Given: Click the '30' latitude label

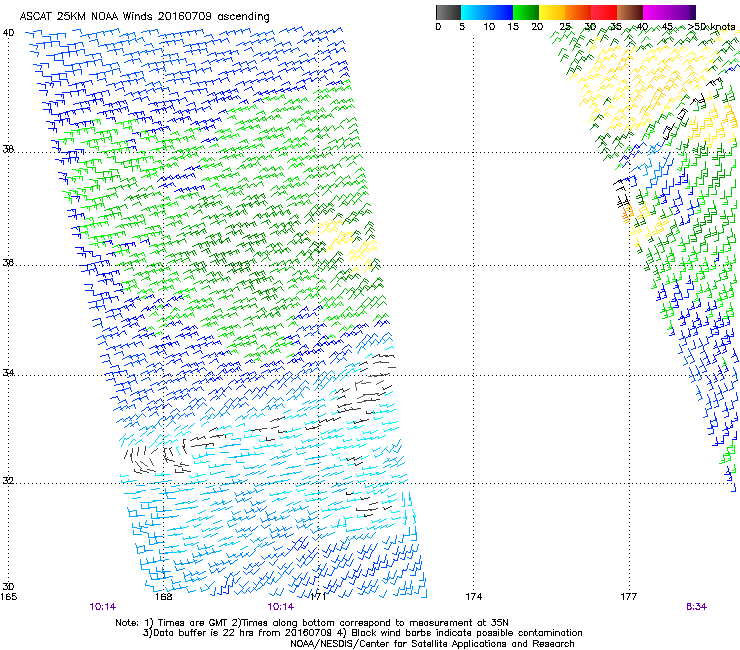Looking at the screenshot, I should click(x=8, y=586).
